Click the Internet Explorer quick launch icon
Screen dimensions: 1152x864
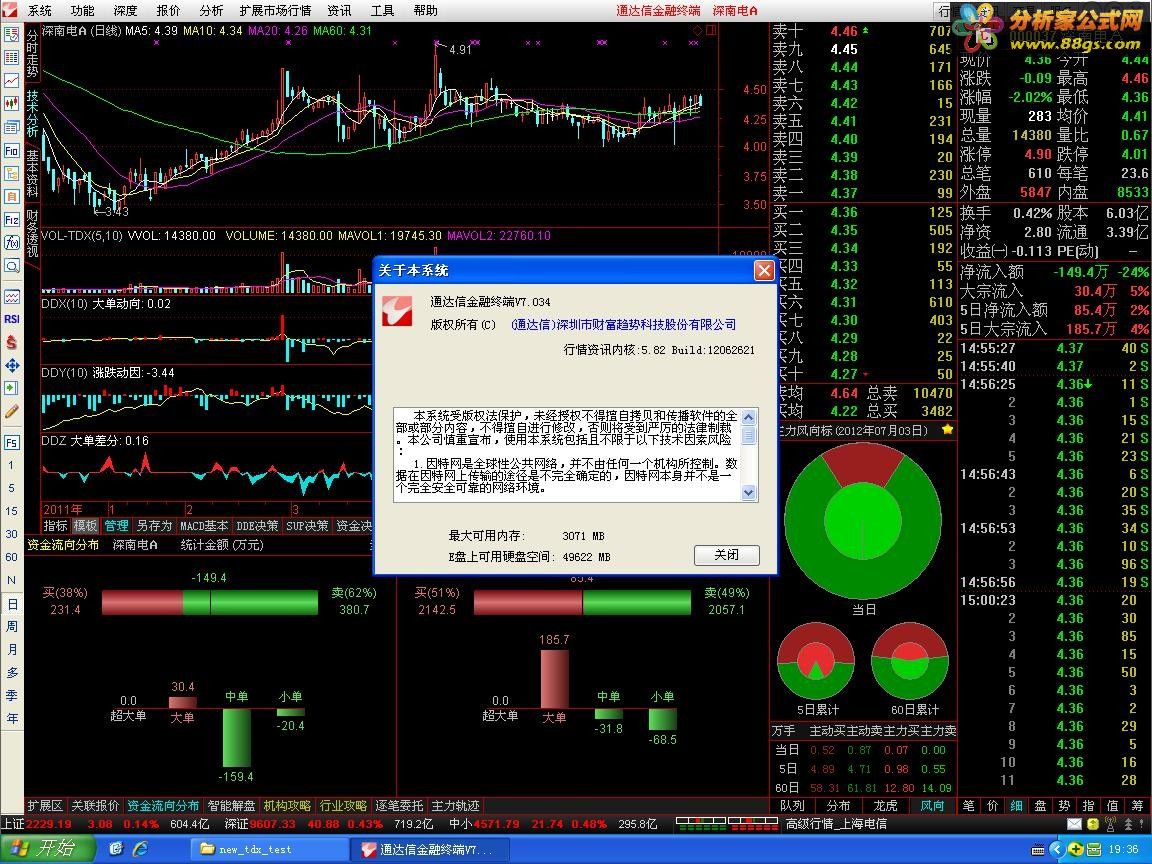coord(140,849)
